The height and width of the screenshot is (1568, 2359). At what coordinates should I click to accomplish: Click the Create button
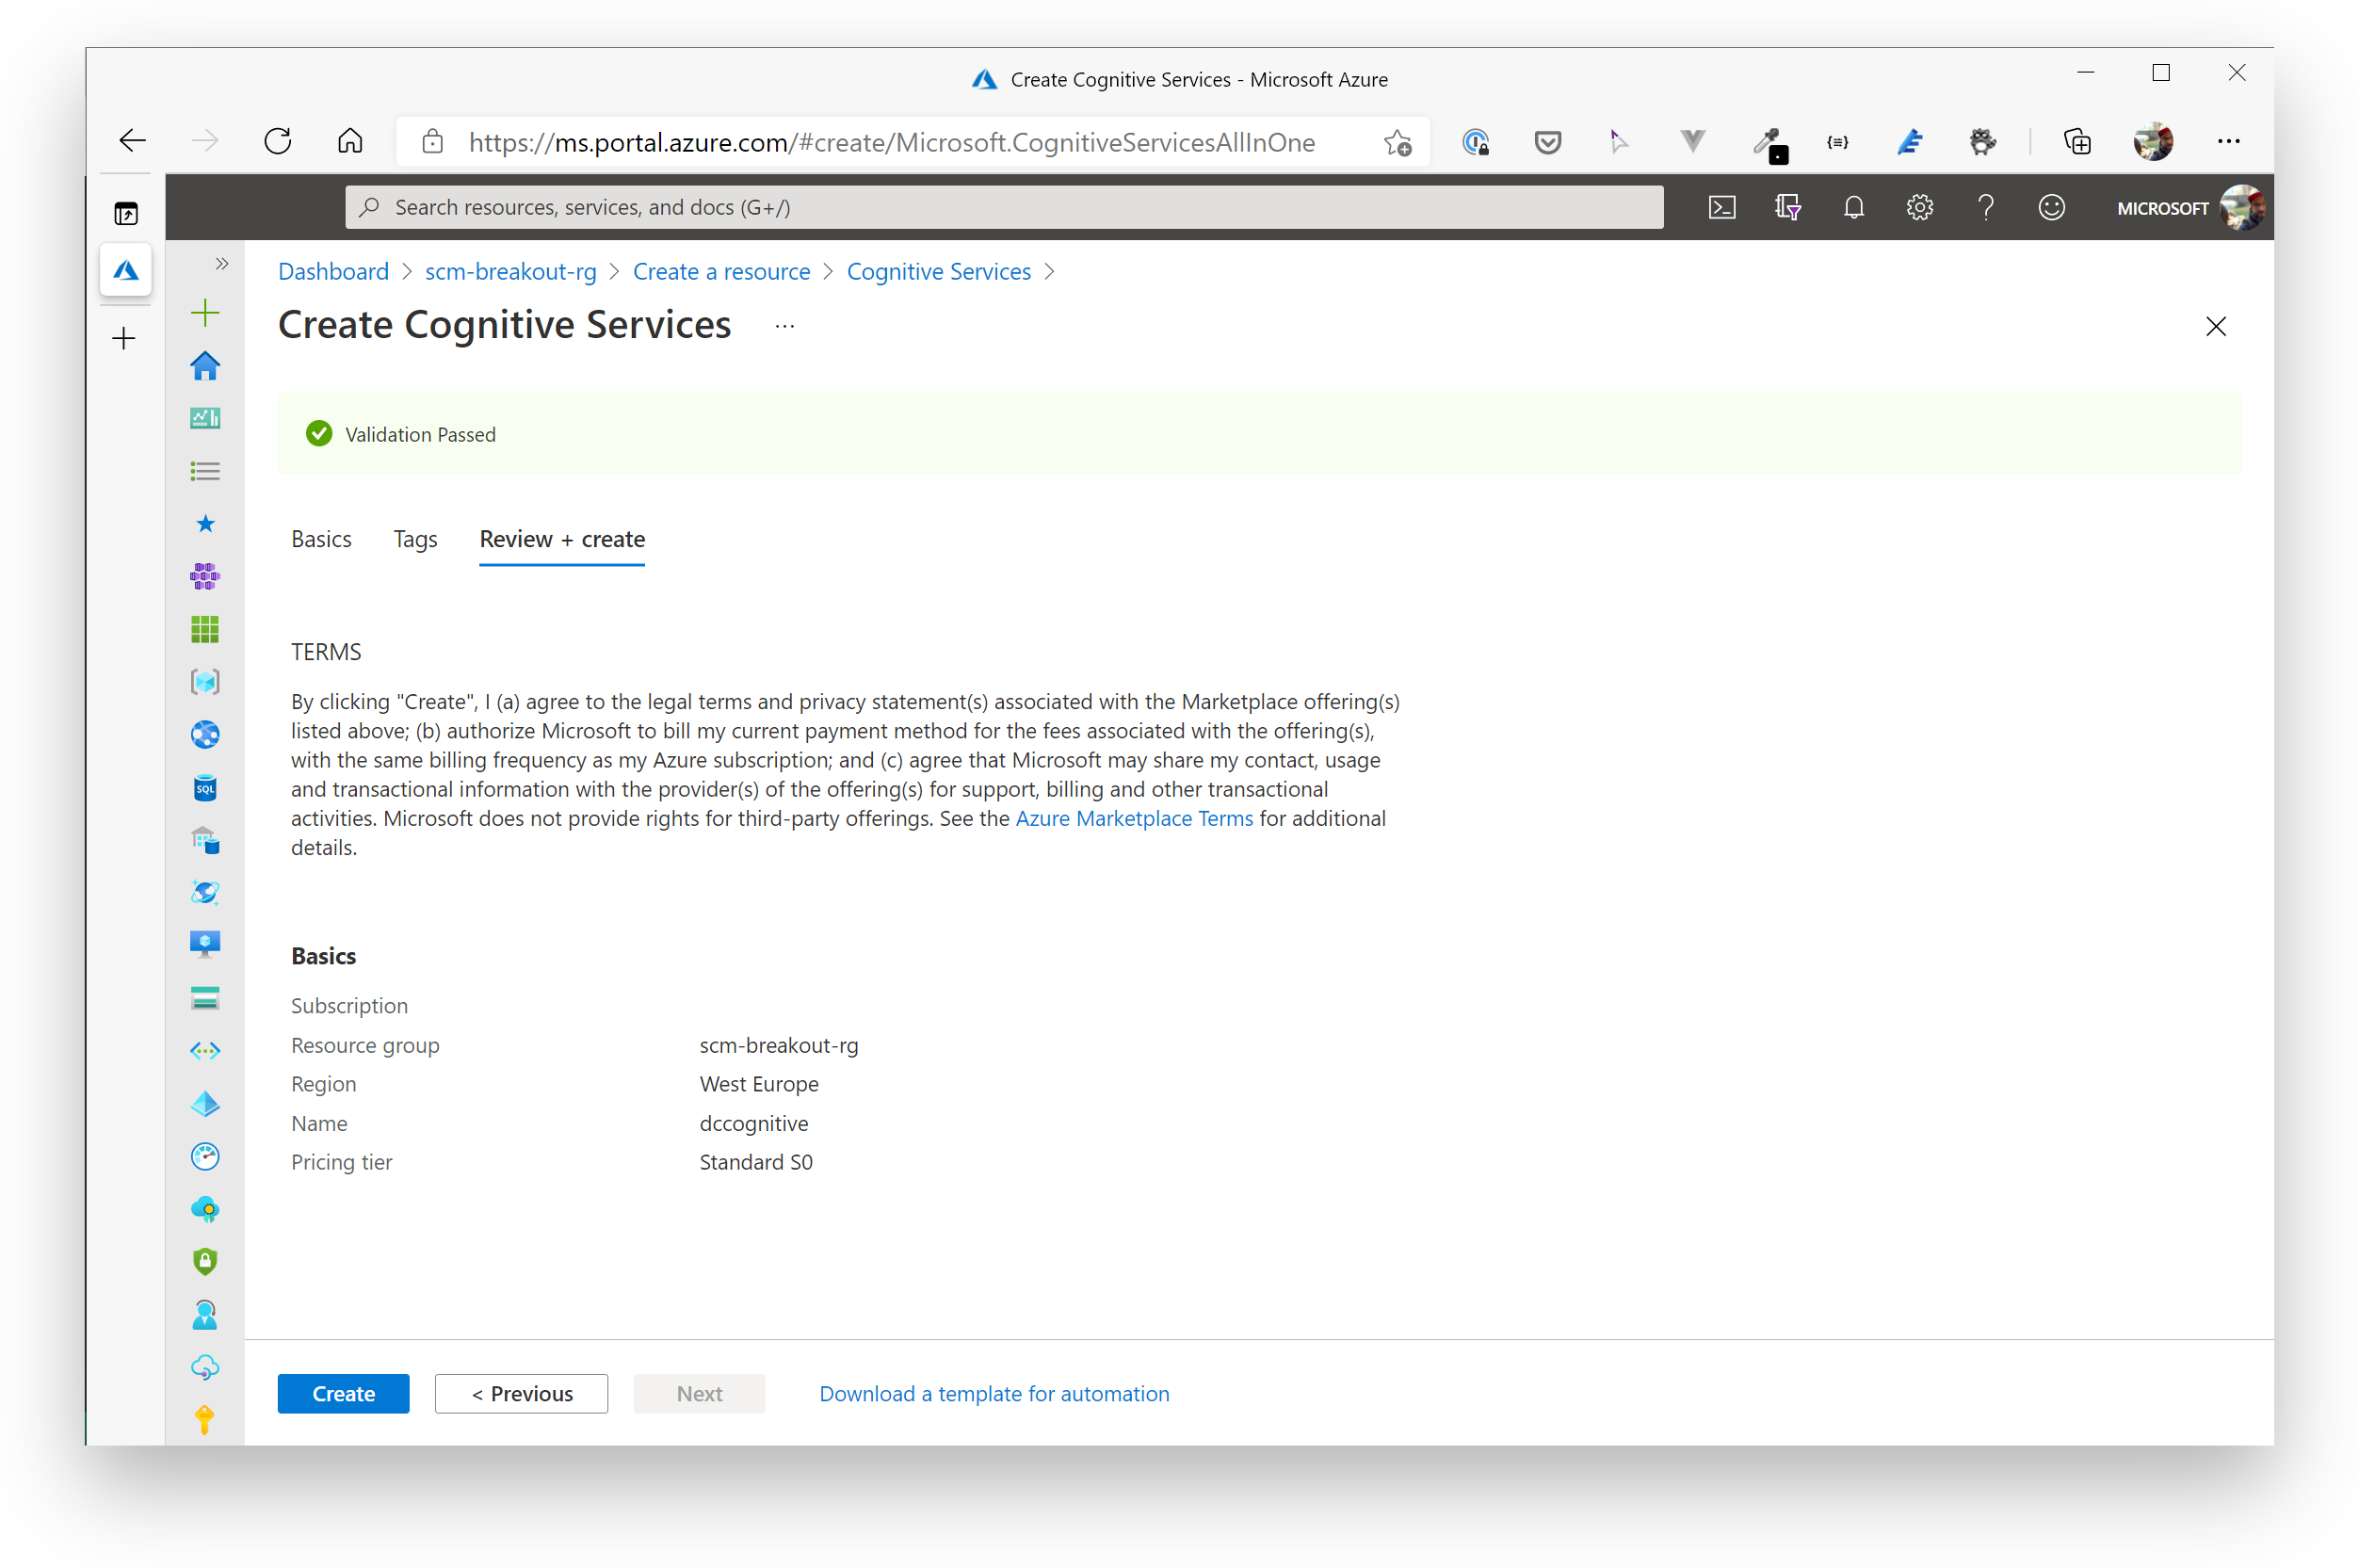[x=343, y=1393]
